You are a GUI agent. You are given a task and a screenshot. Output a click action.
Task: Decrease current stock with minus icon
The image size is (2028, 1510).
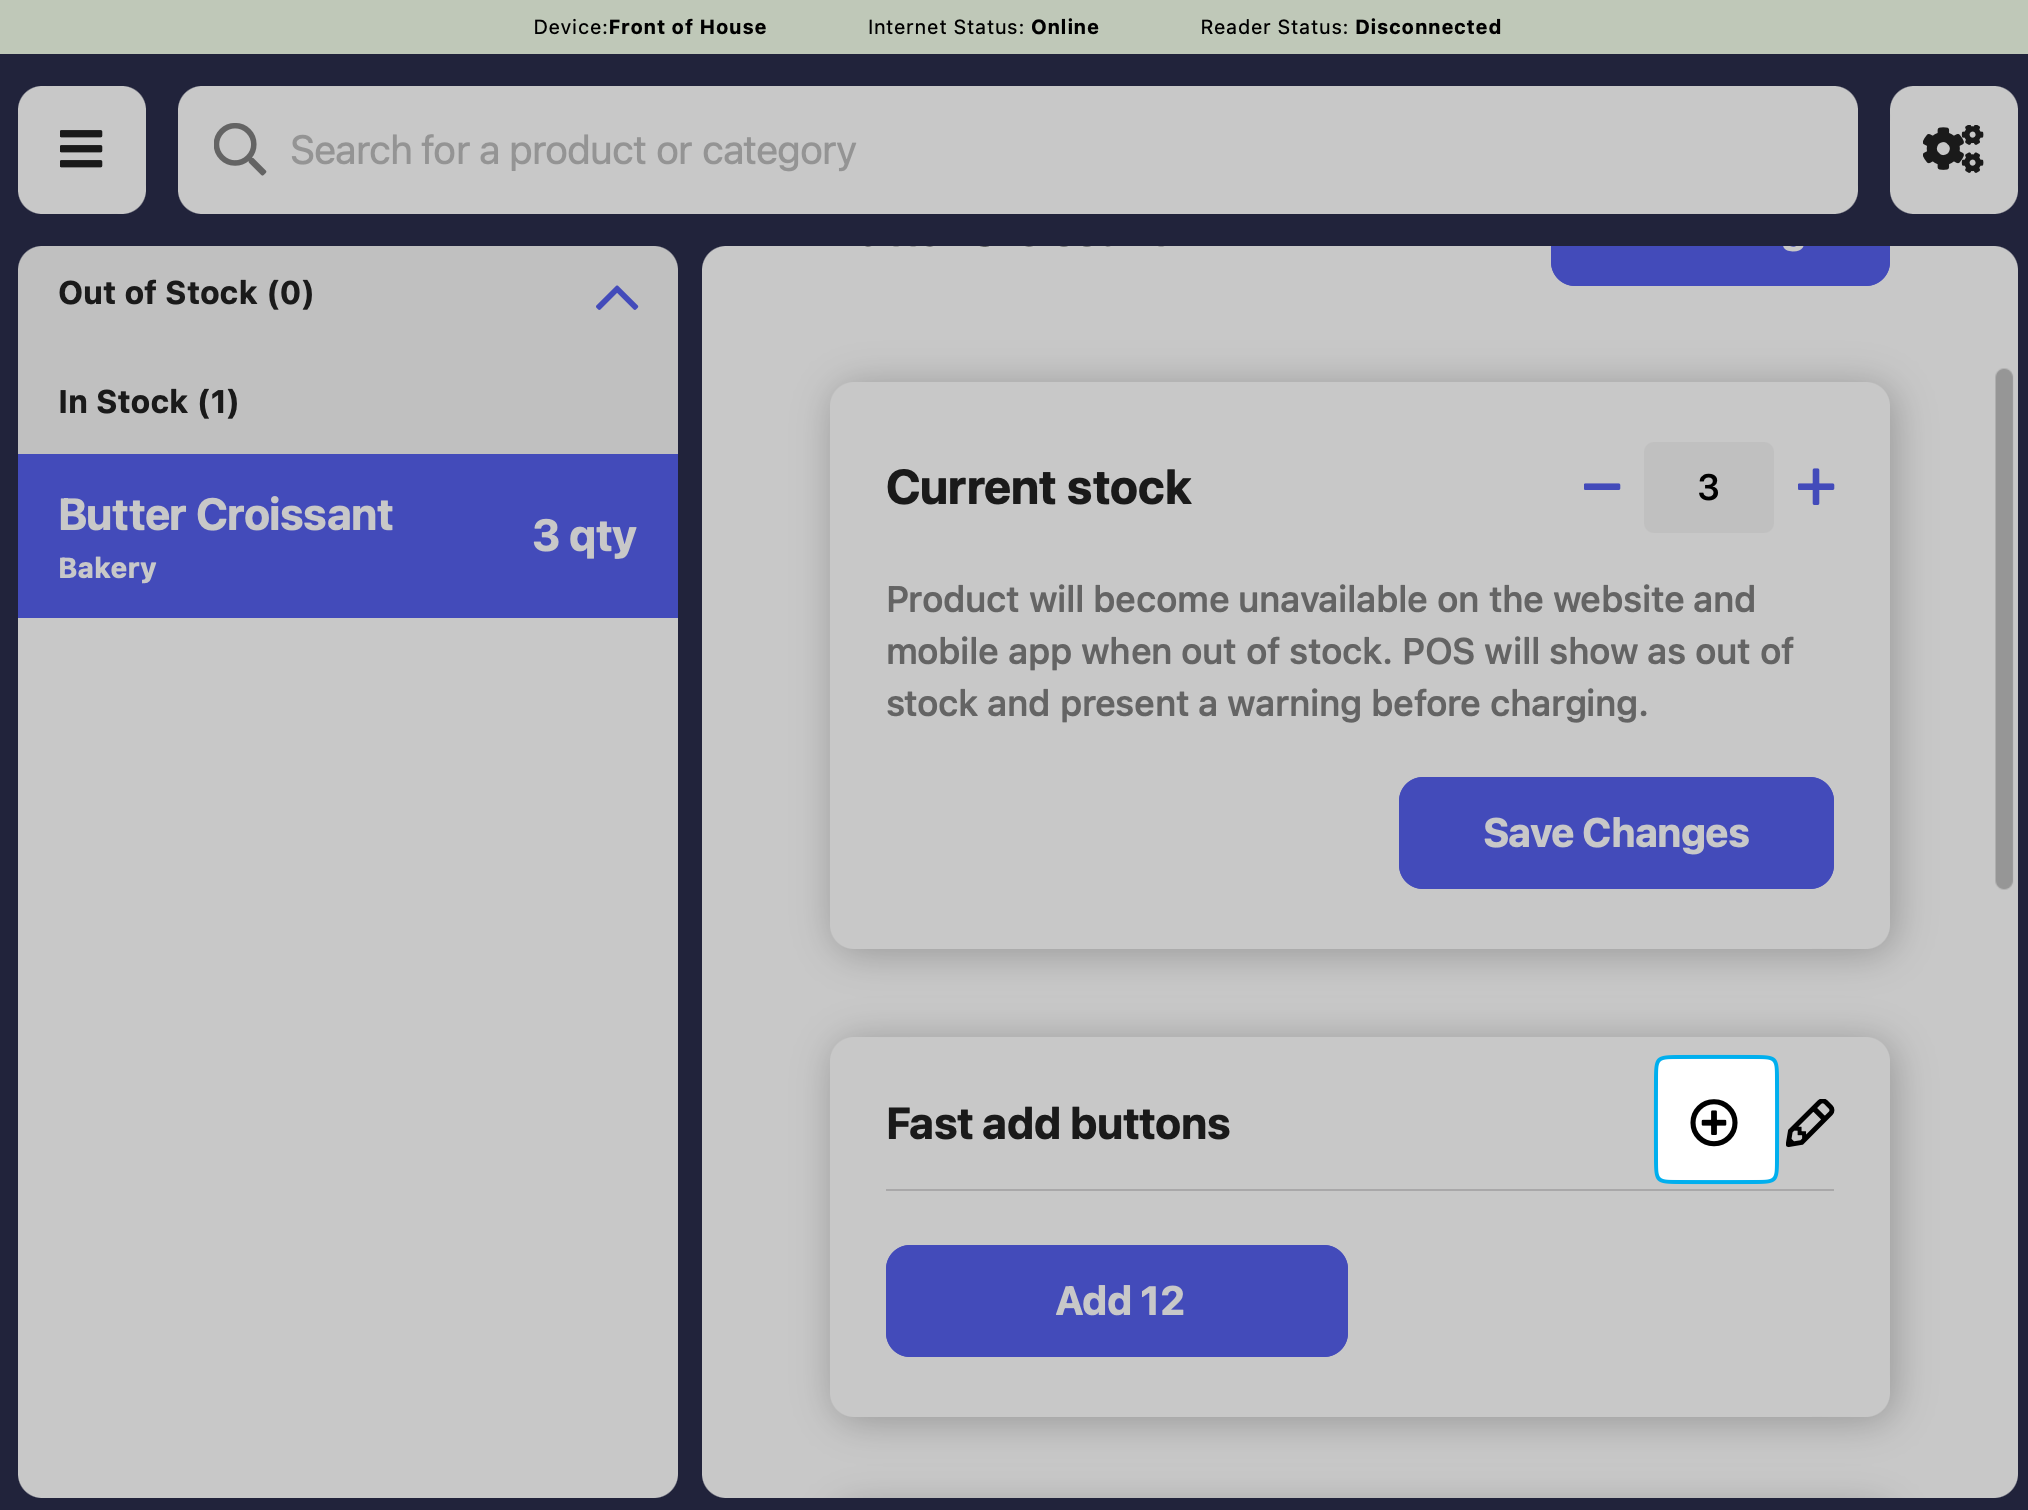pos(1601,487)
